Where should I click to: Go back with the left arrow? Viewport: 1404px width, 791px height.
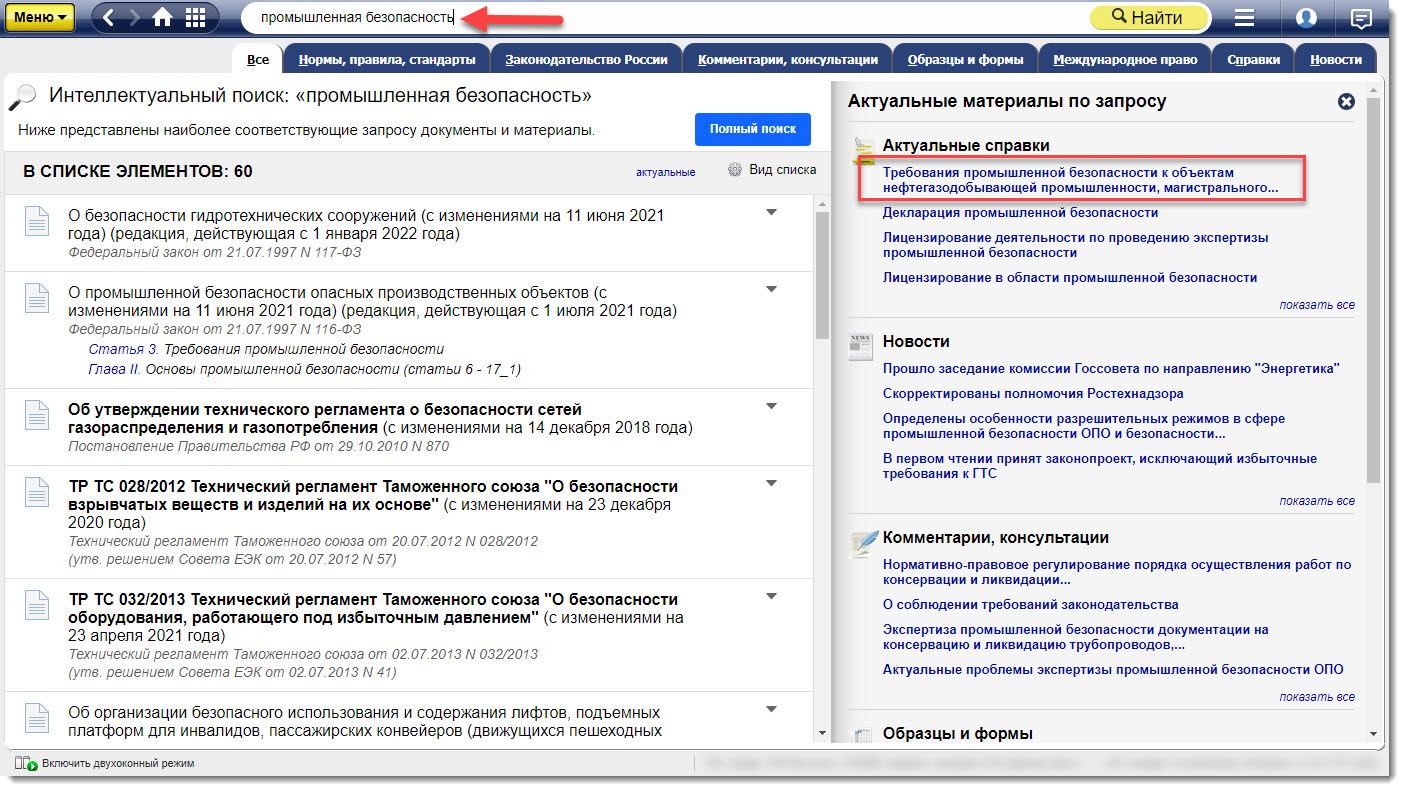109,17
